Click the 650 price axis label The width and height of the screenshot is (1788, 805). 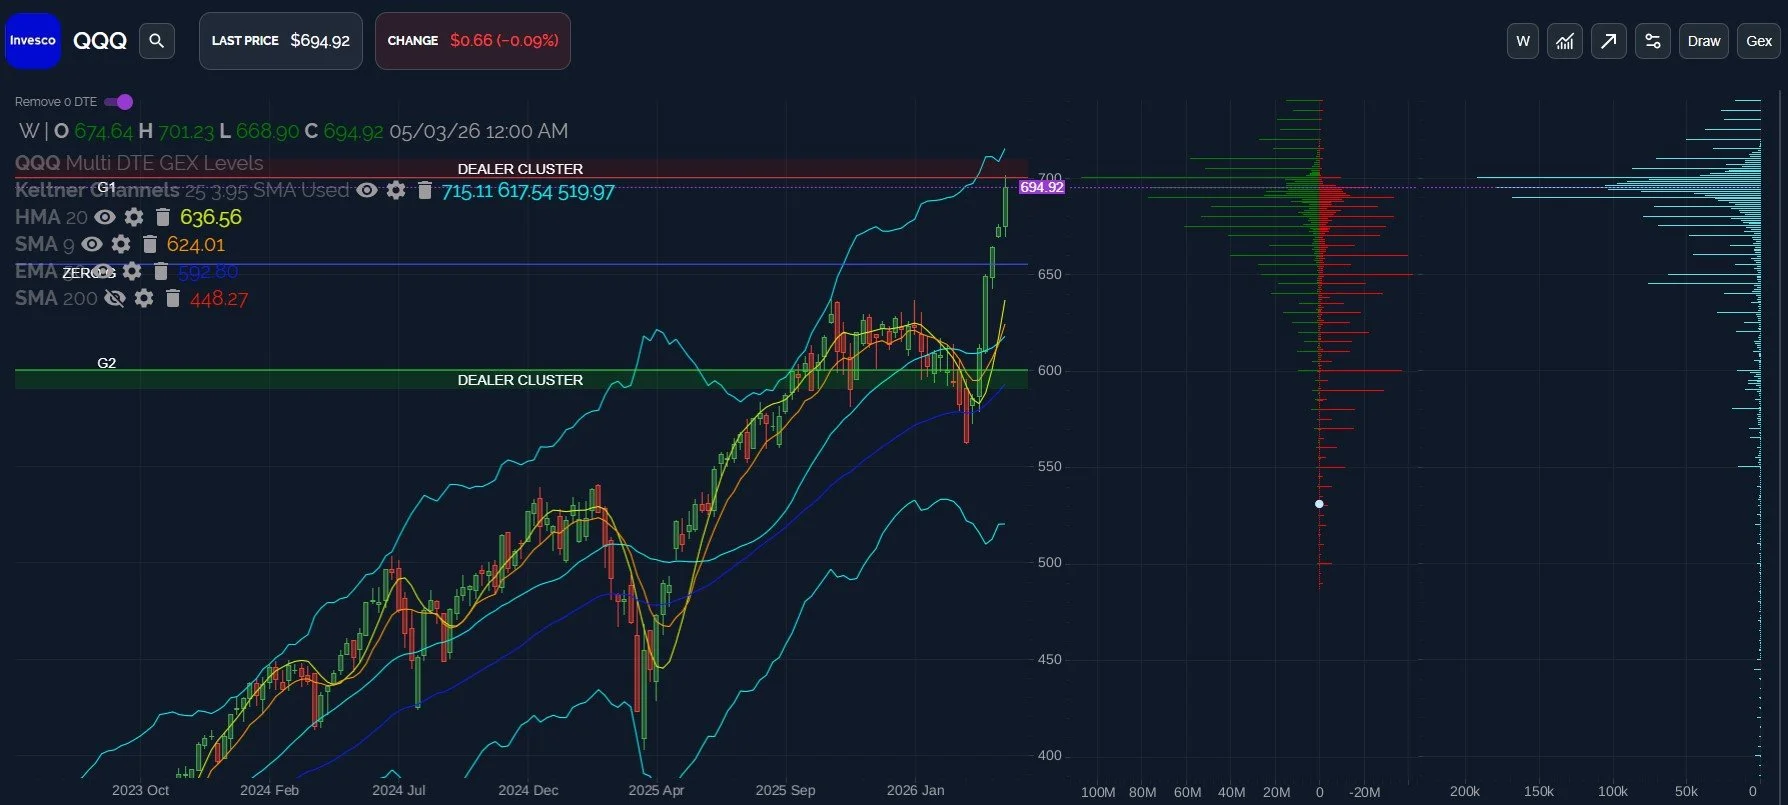click(x=1050, y=274)
